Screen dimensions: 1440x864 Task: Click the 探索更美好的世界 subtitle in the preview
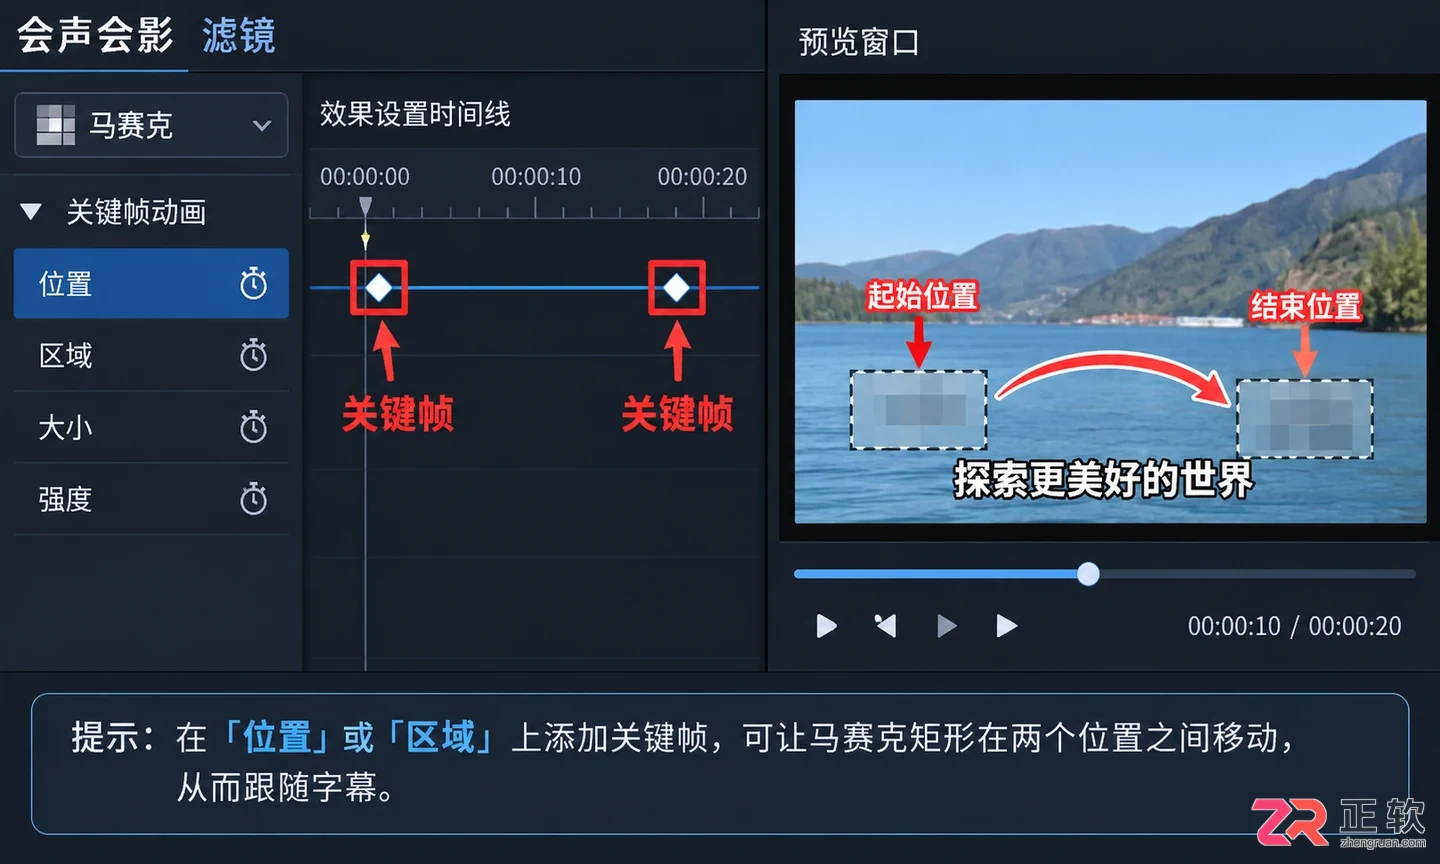(1103, 480)
